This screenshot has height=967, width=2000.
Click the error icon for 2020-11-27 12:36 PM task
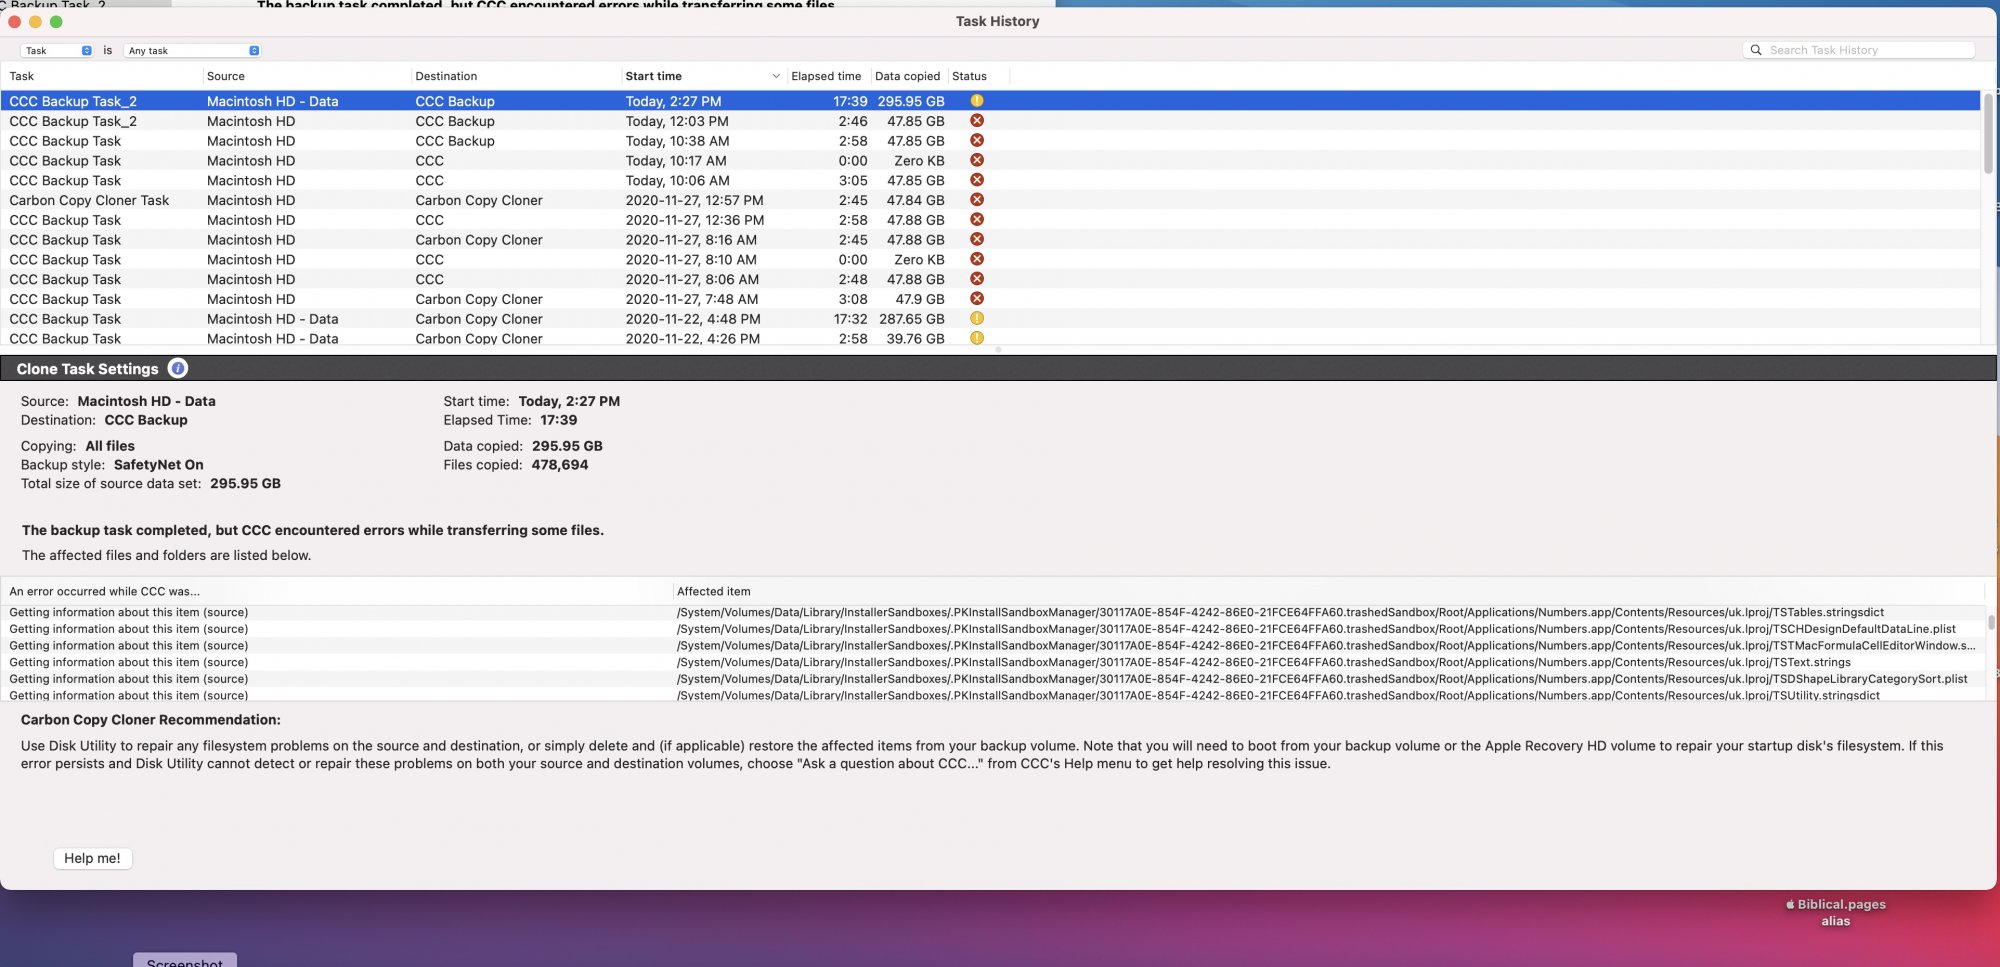click(977, 220)
